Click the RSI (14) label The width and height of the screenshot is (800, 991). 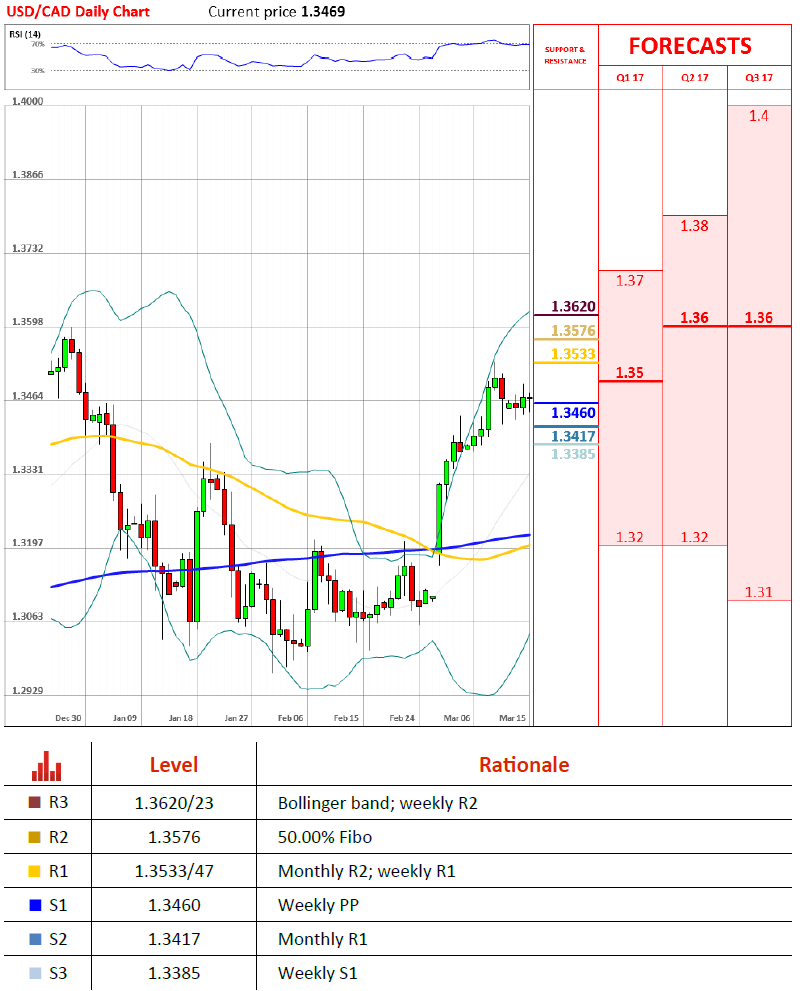click(x=25, y=34)
